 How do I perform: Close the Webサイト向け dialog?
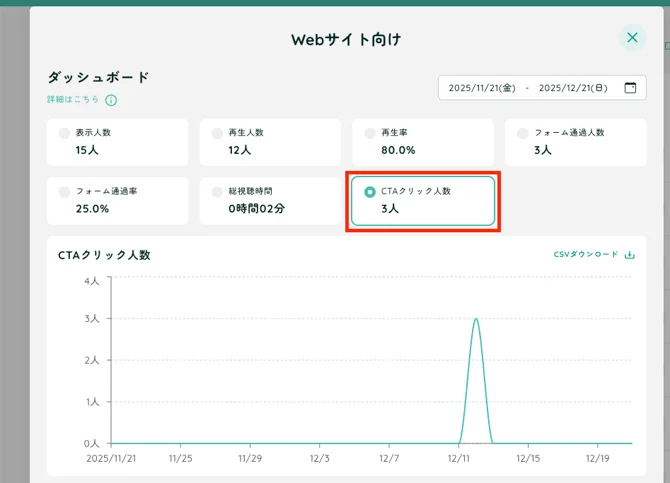(x=632, y=38)
